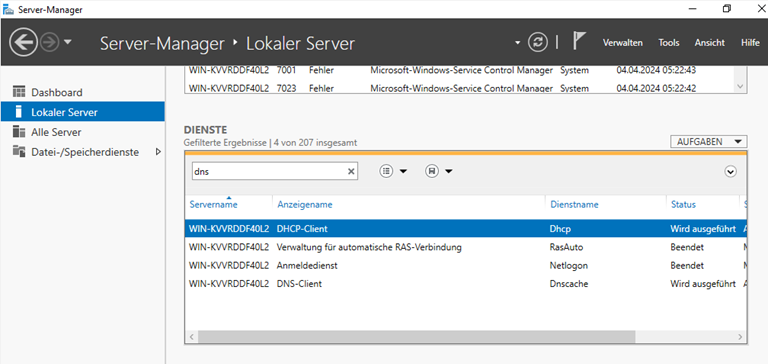Viewport: 768px width, 364px height.
Task: Click Wird ausgeführt status of DNS-Client
Action: coord(702,284)
